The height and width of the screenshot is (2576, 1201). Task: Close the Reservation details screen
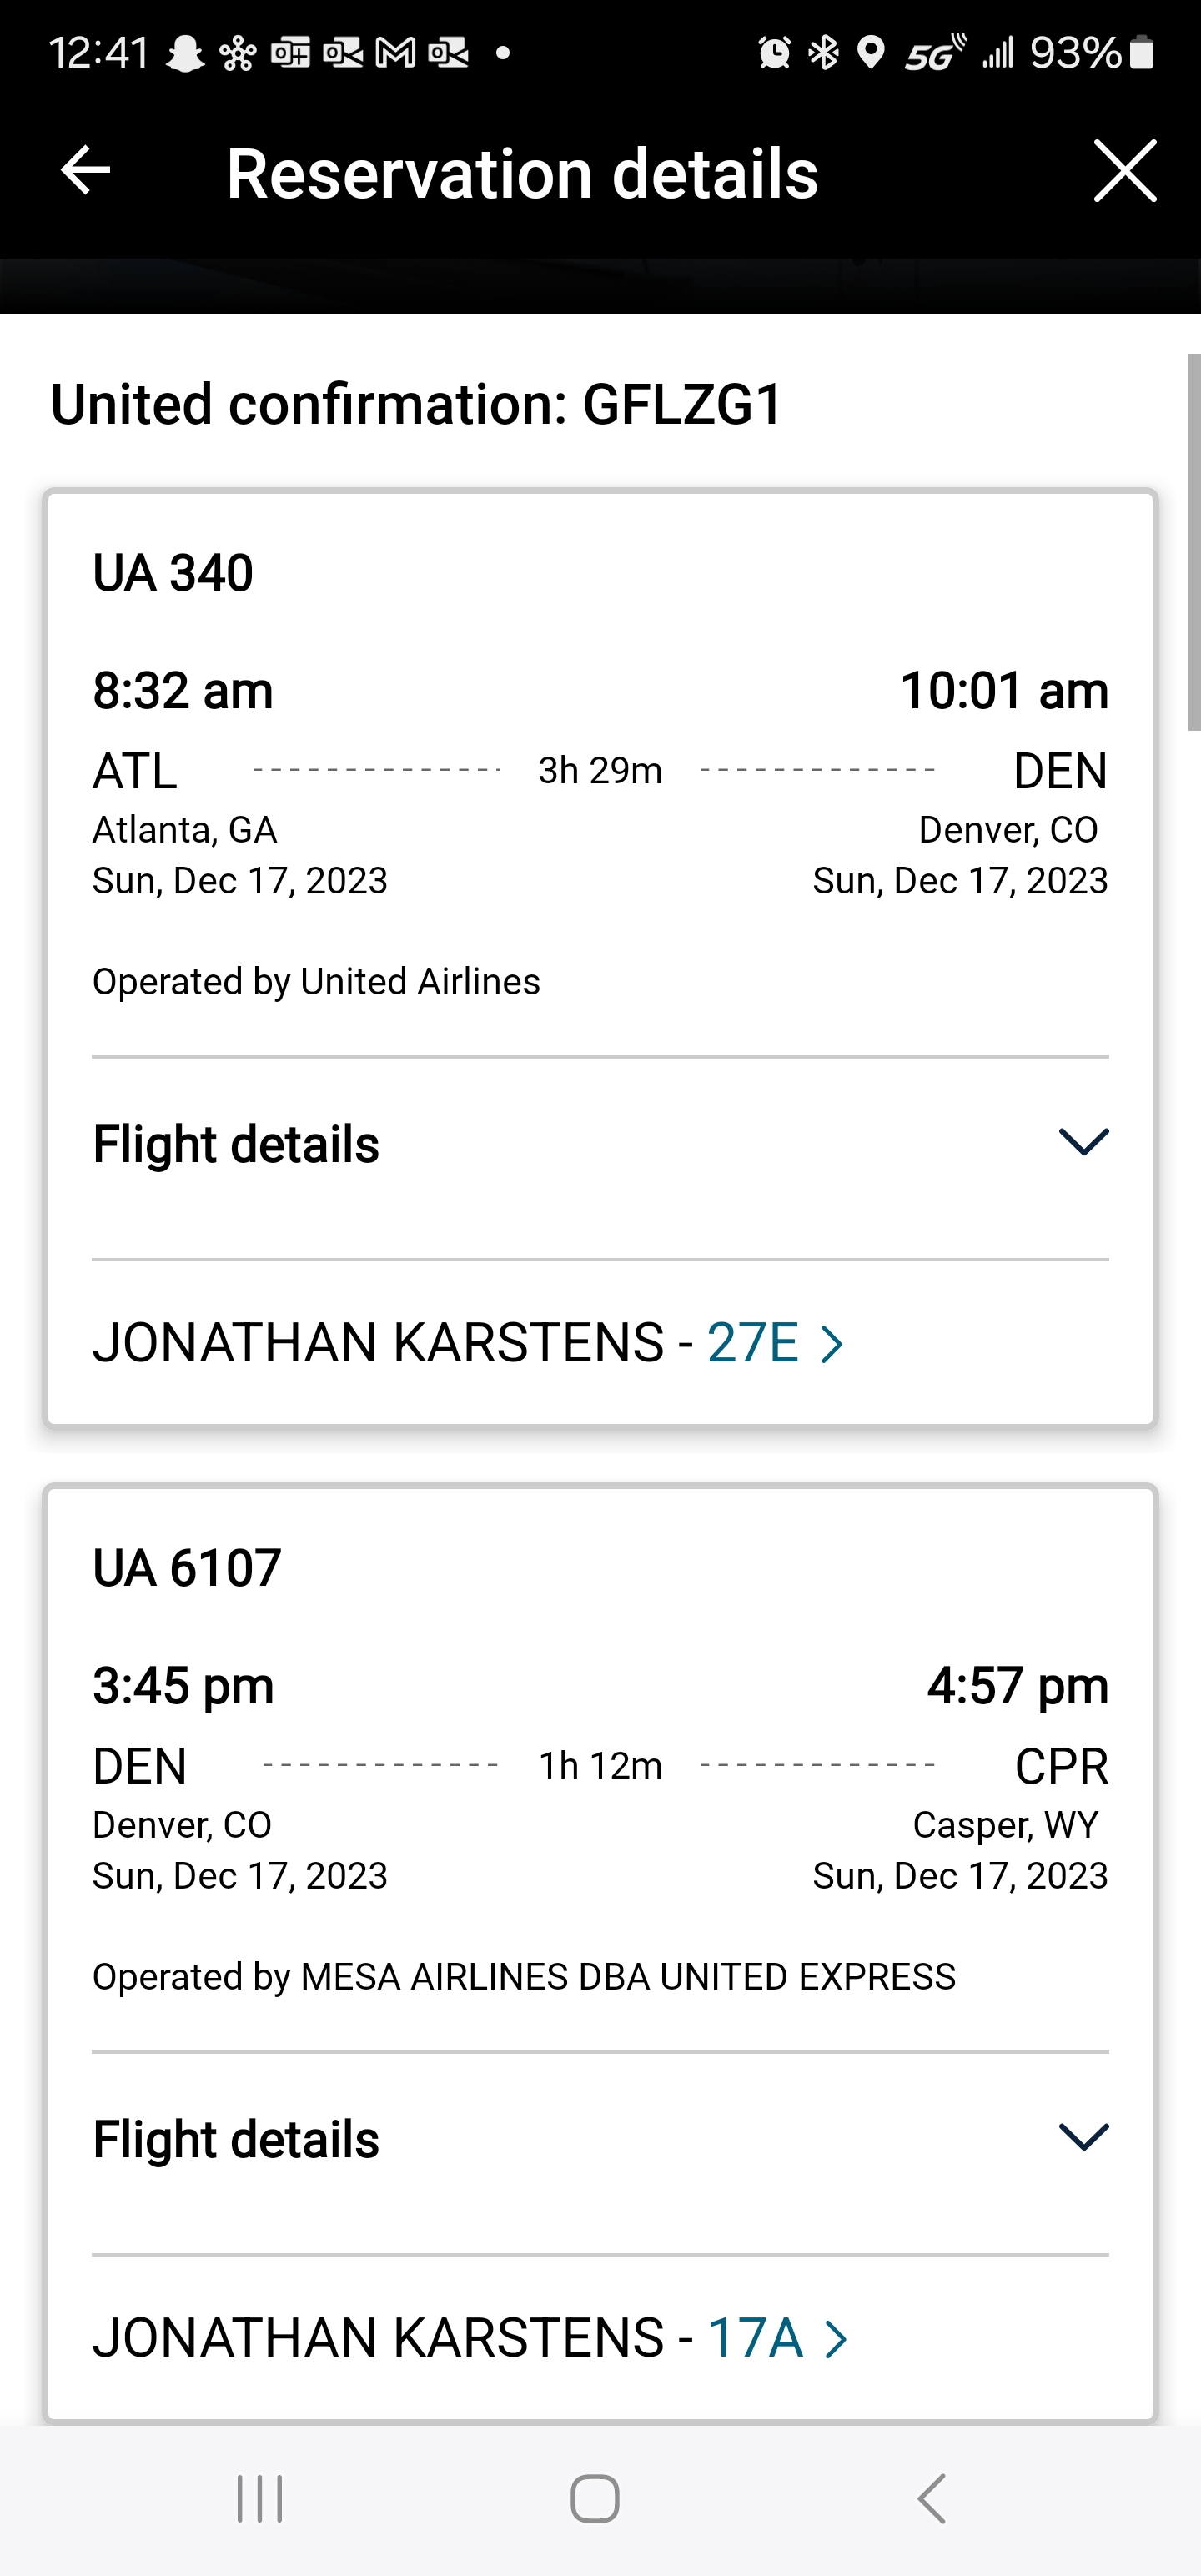pos(1124,171)
